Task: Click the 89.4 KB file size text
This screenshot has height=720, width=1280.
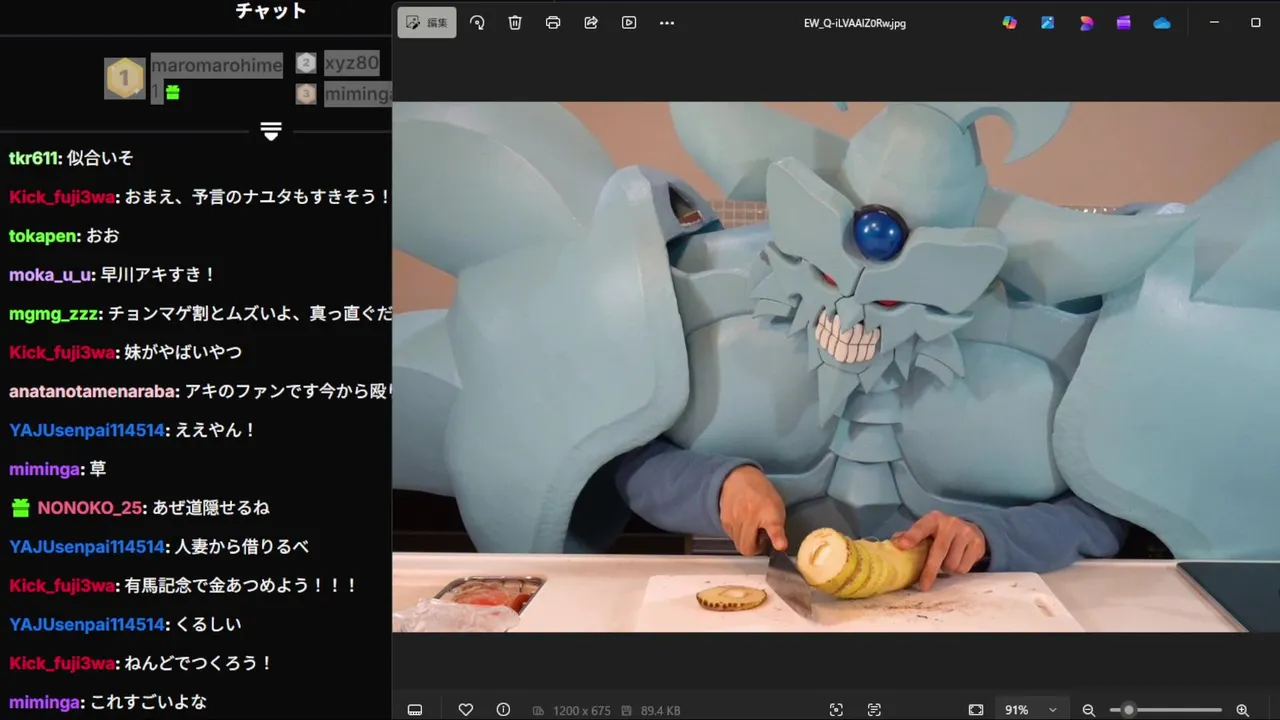Action: point(660,710)
